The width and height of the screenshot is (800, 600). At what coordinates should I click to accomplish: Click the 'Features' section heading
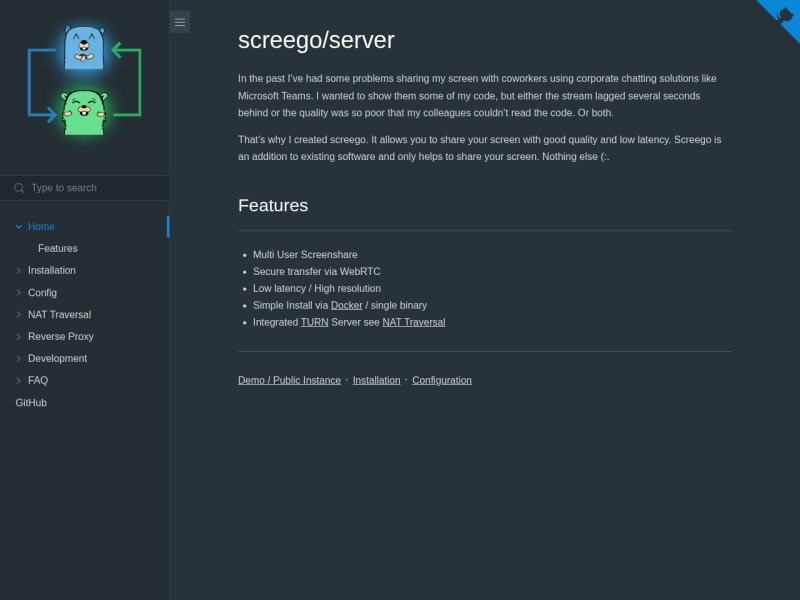[273, 205]
